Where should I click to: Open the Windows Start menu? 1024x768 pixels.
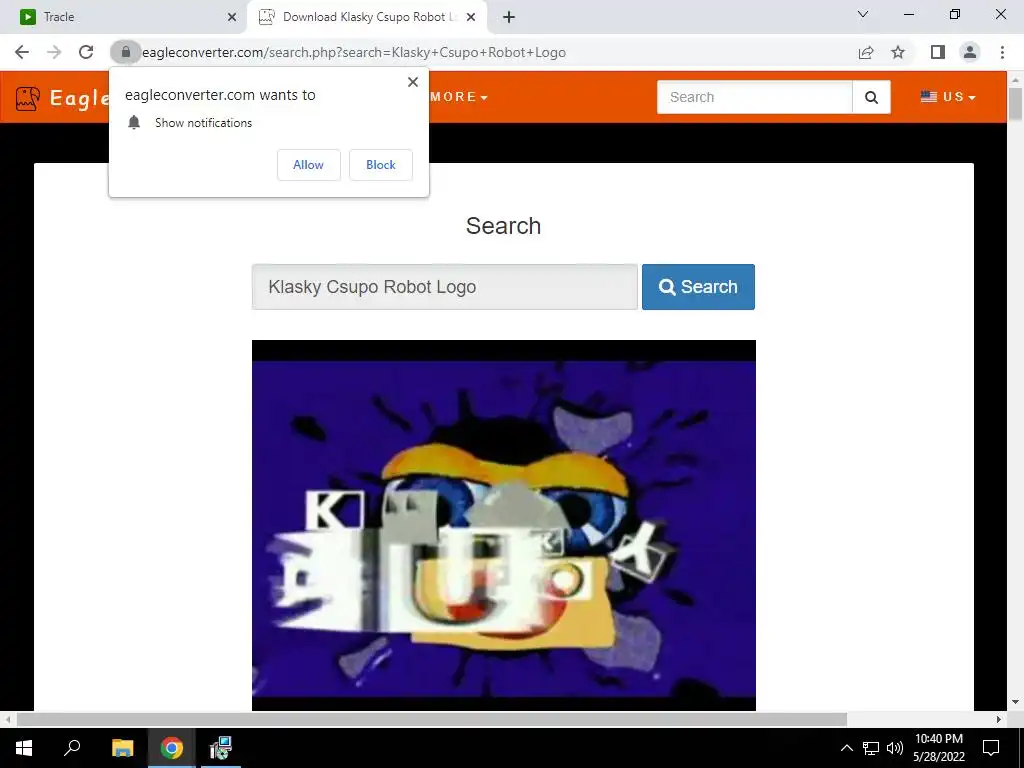pyautogui.click(x=24, y=748)
